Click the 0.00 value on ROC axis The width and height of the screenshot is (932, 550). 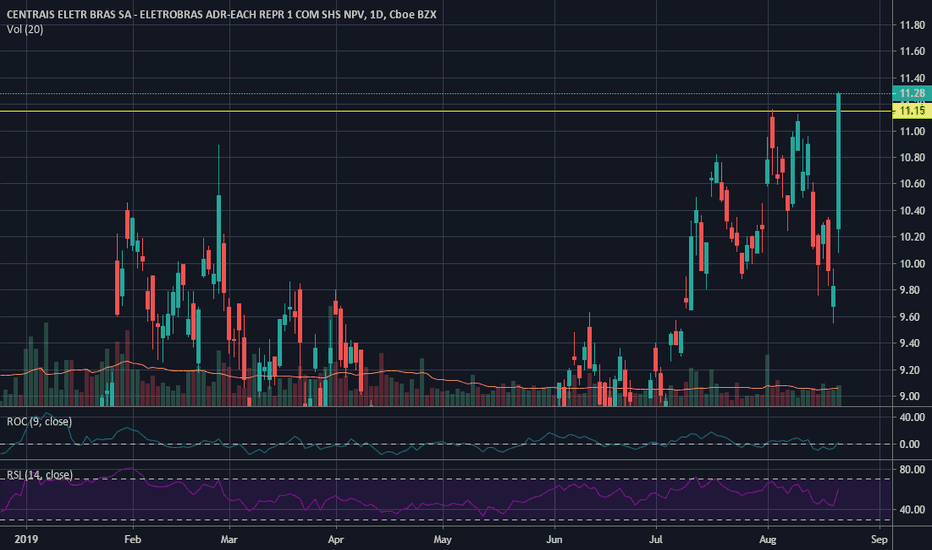pos(912,444)
